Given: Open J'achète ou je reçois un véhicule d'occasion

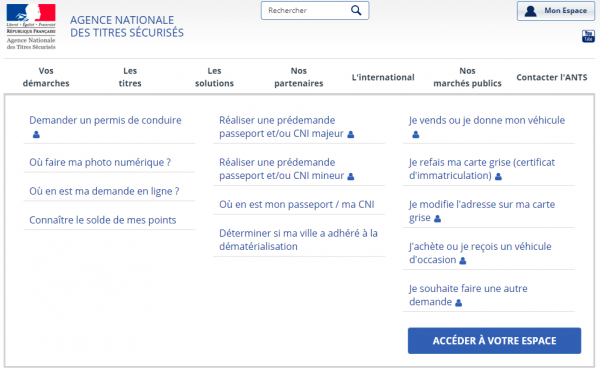Looking at the screenshot, I should pyautogui.click(x=480, y=253).
